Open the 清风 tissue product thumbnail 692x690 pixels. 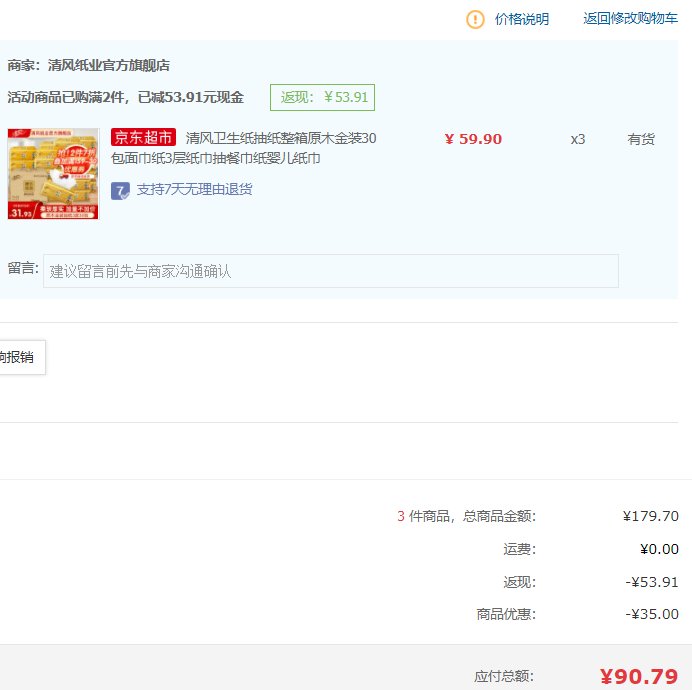tap(53, 174)
